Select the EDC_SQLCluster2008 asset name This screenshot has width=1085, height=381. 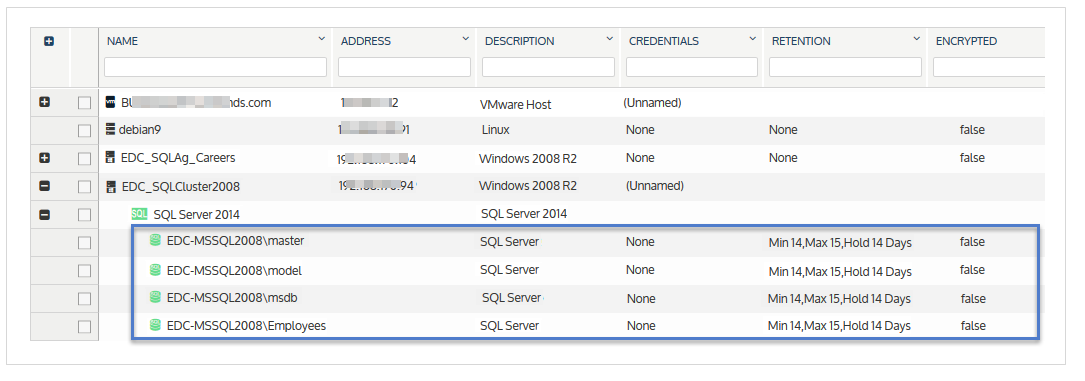point(181,187)
